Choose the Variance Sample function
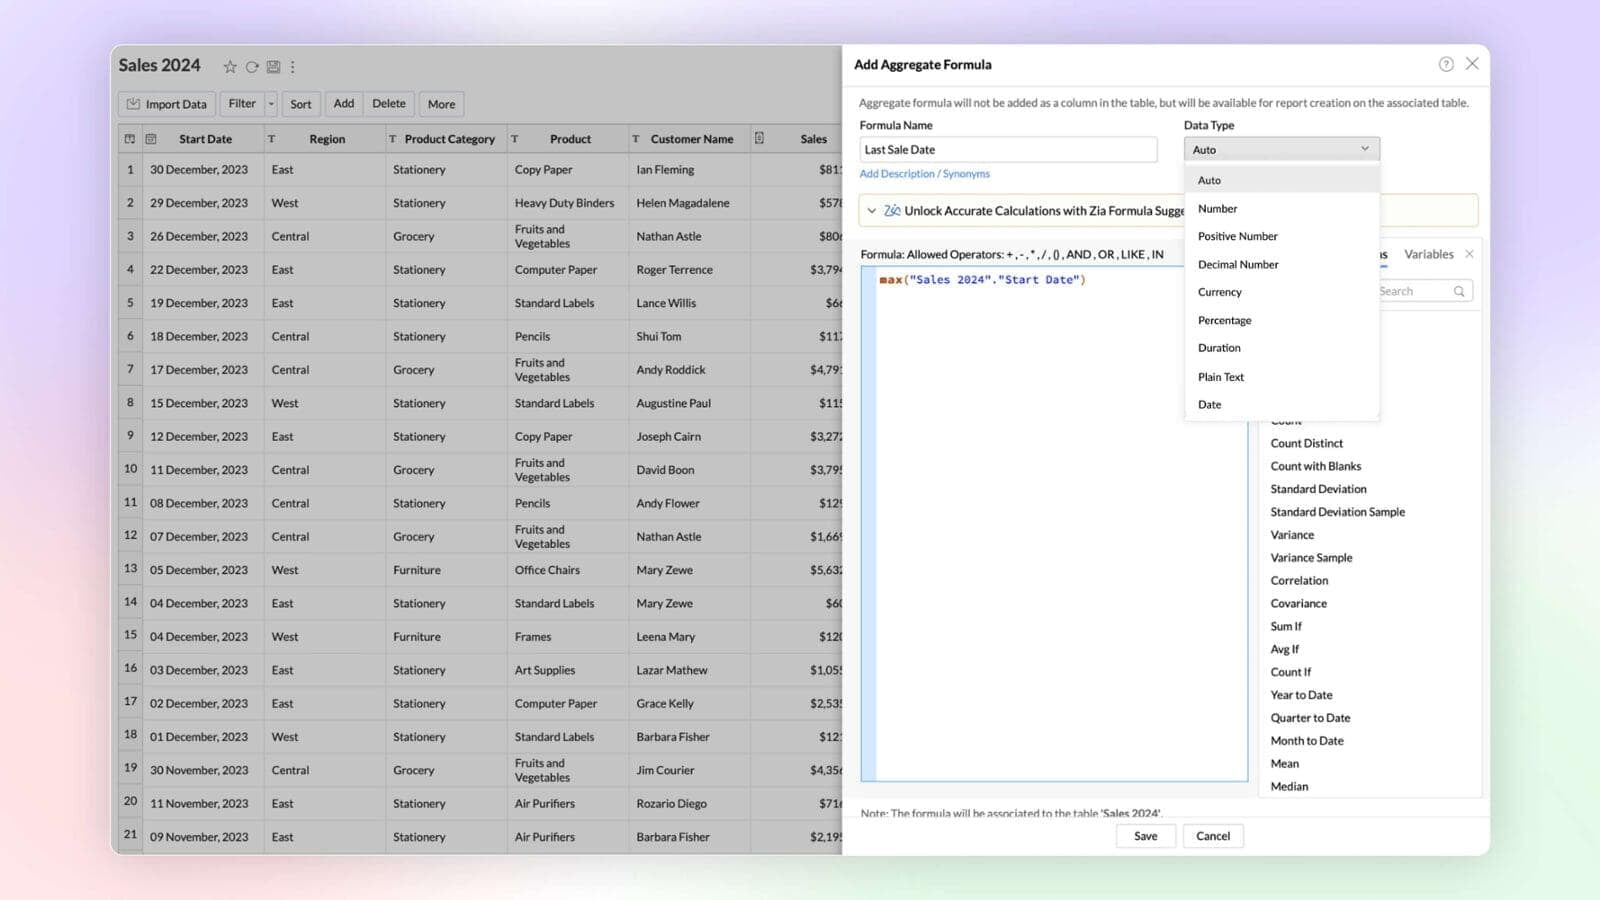The width and height of the screenshot is (1600, 900). (1311, 559)
